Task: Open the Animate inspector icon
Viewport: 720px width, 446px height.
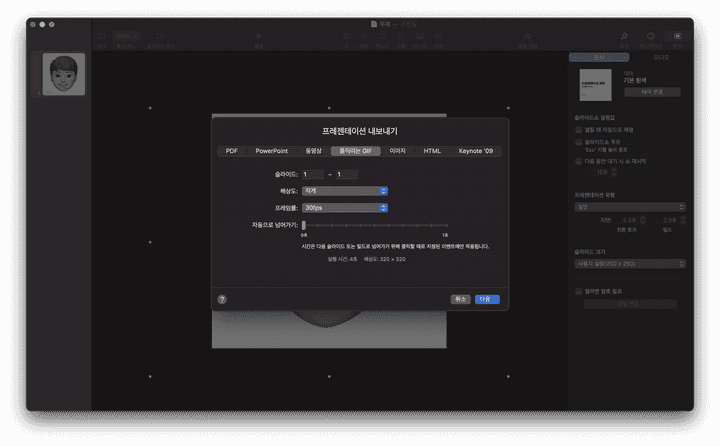Action: click(651, 37)
